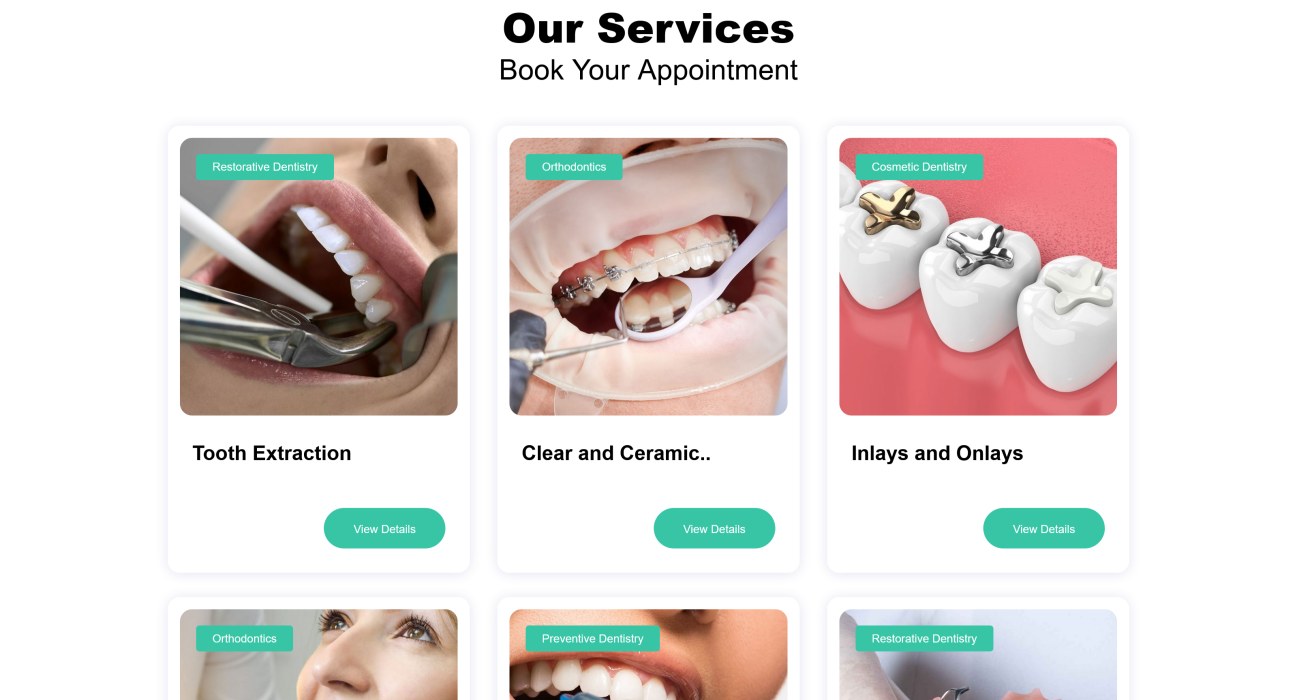The height and width of the screenshot is (700, 1297).
Task: Open bottom-right Restorative Dentistry card image
Action: [x=977, y=655]
